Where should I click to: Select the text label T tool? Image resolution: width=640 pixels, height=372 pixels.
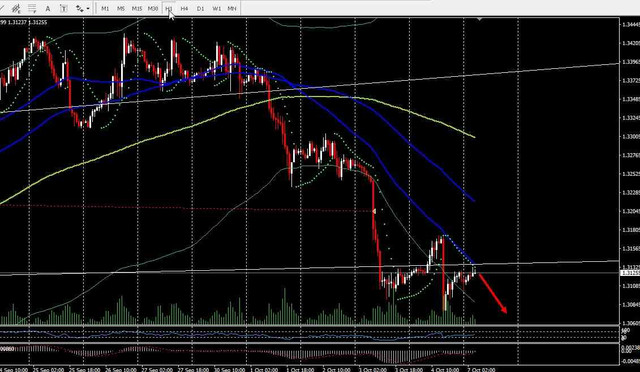[63, 8]
